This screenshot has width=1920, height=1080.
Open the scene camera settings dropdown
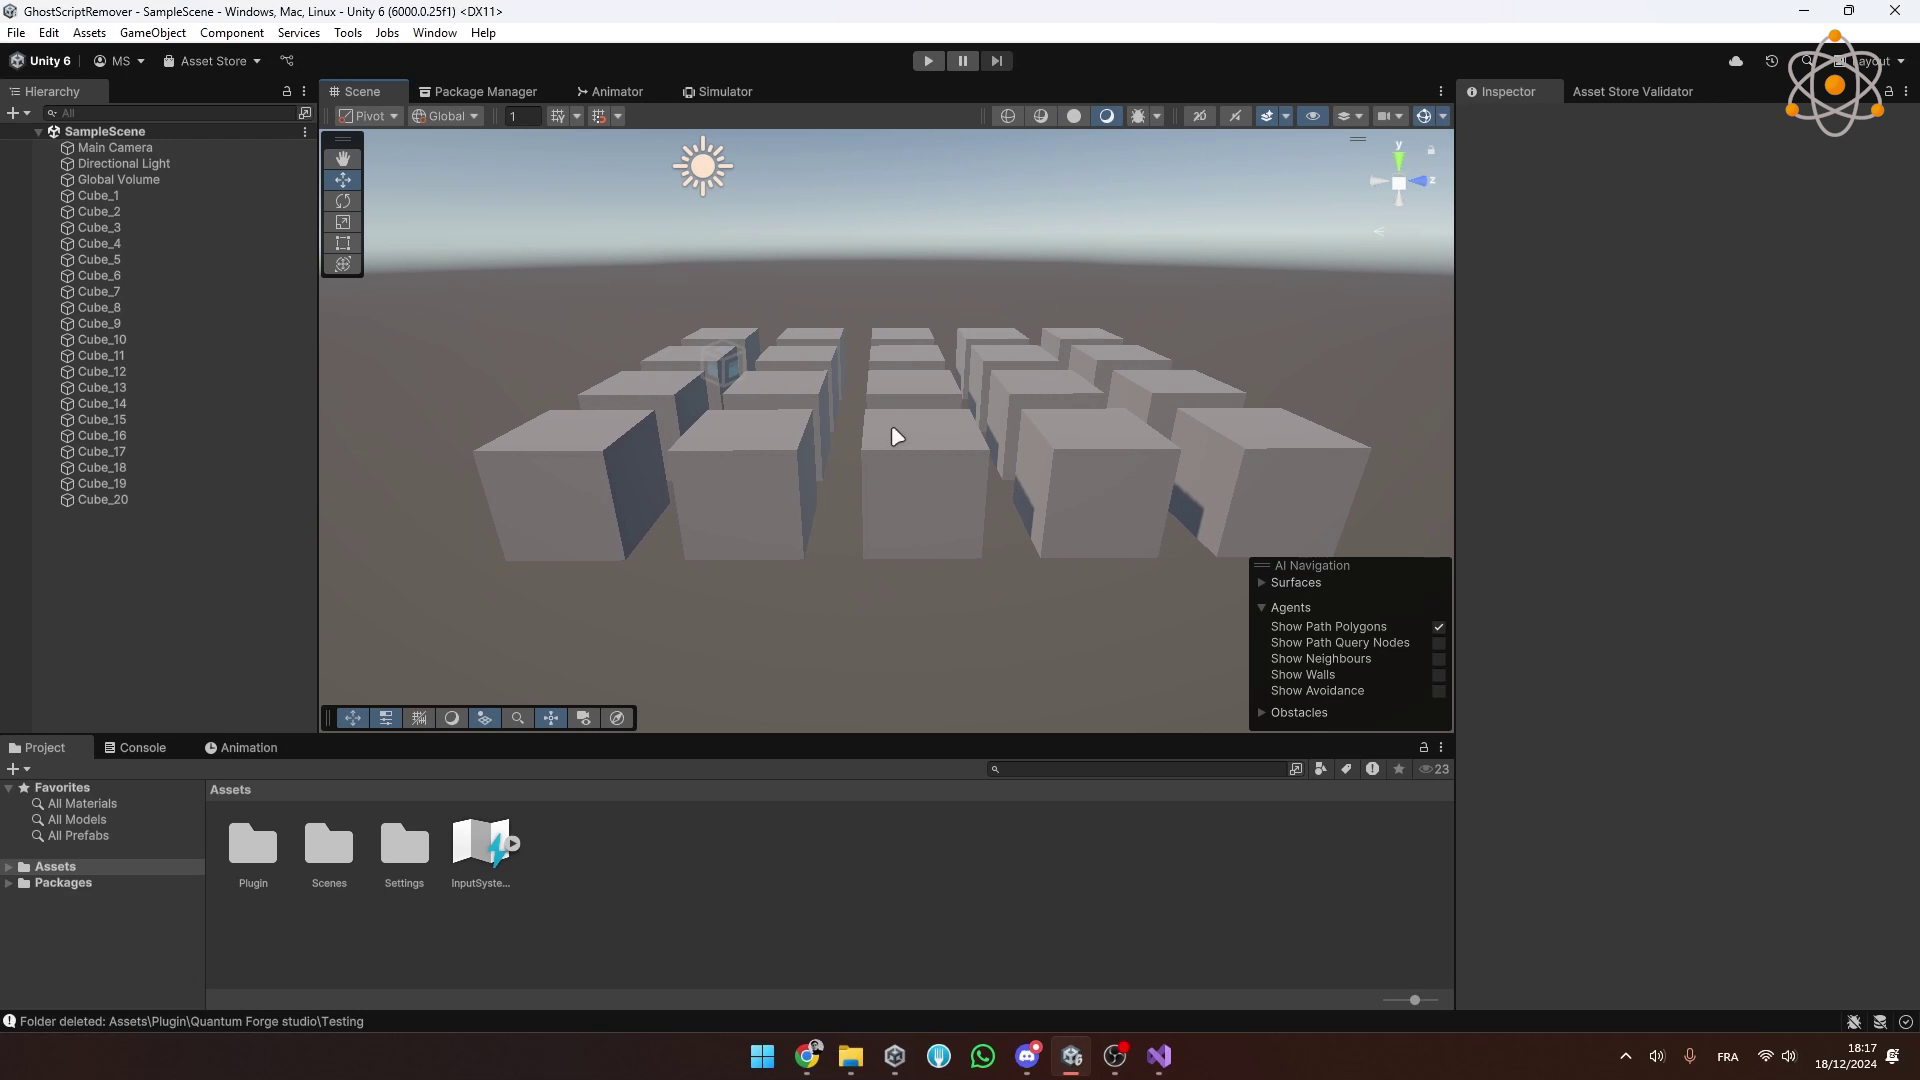[x=1392, y=116]
